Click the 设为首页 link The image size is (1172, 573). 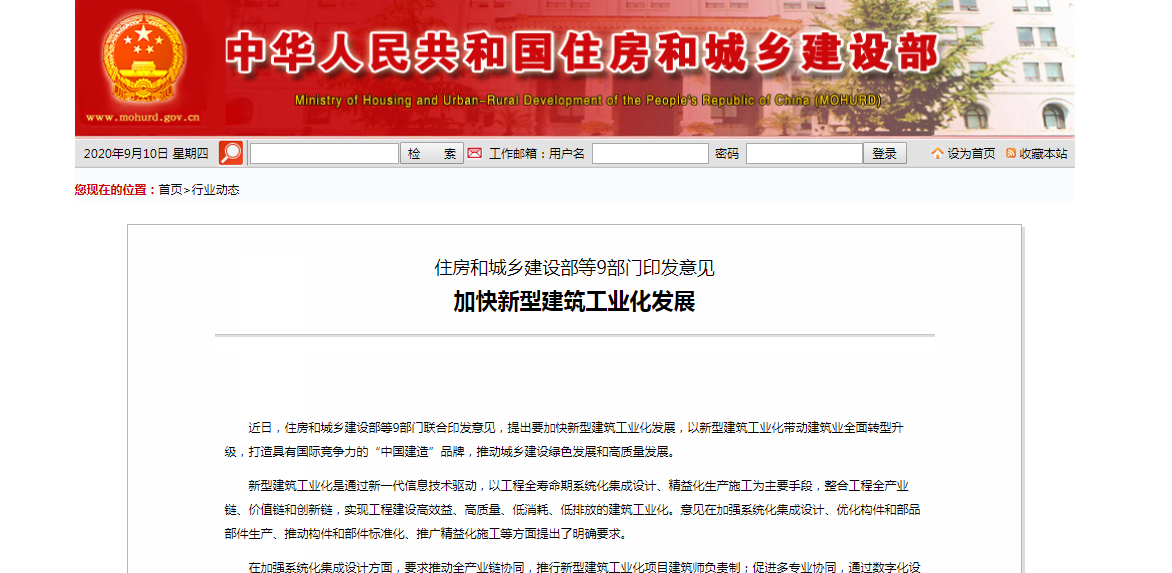point(971,154)
